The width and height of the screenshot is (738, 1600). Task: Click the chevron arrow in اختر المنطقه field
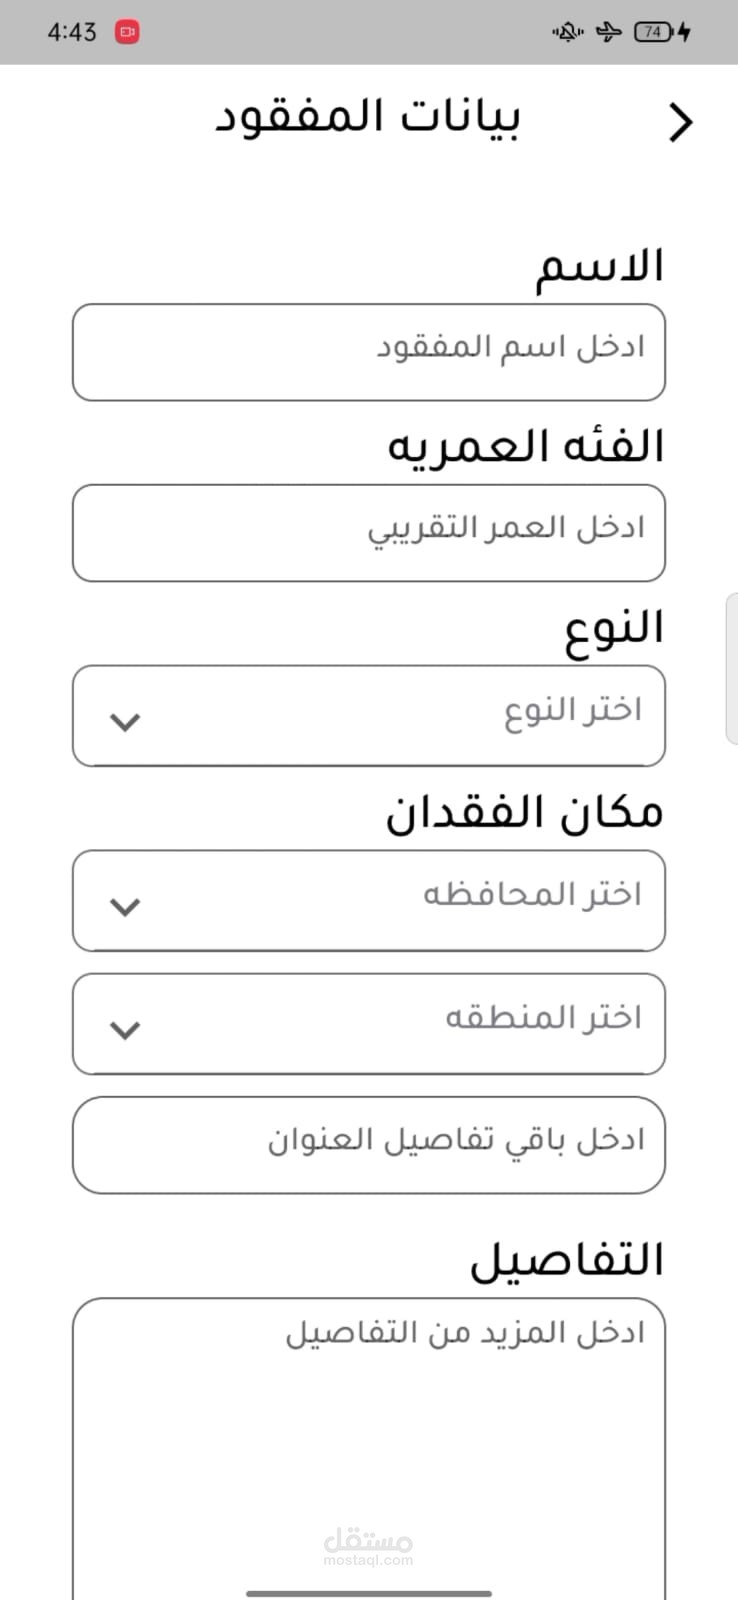[125, 1029]
